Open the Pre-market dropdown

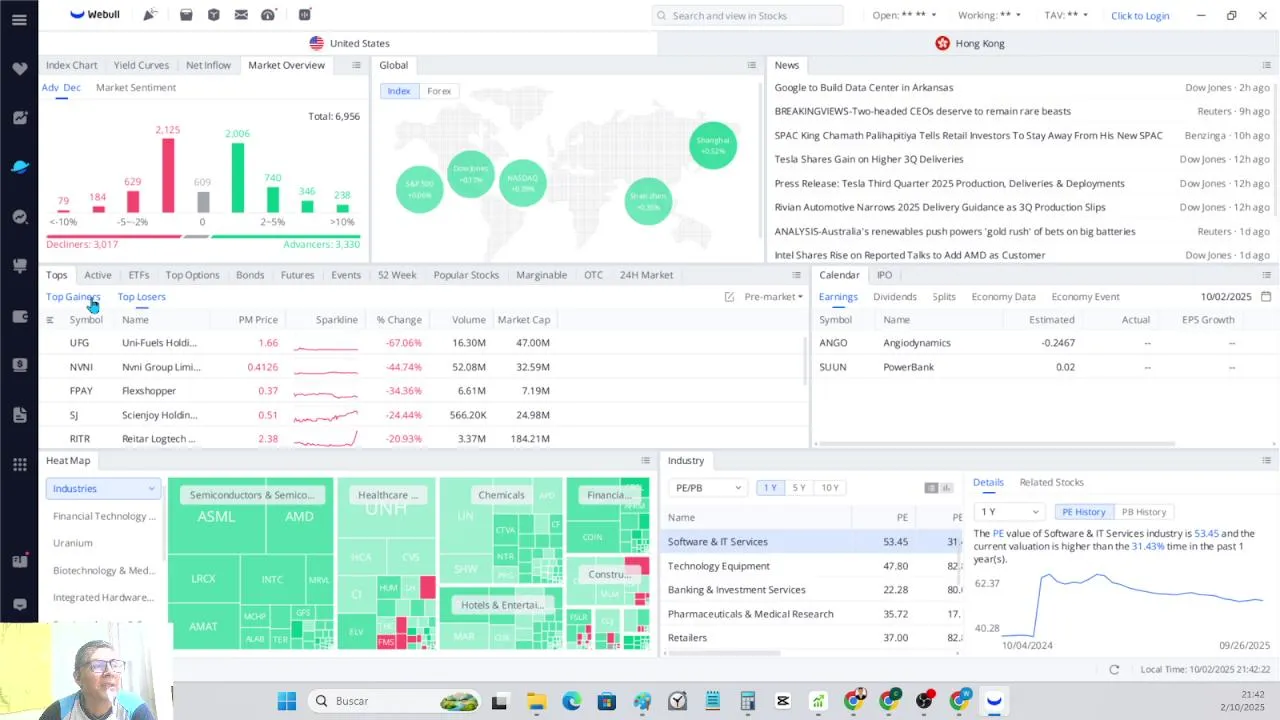773,297
